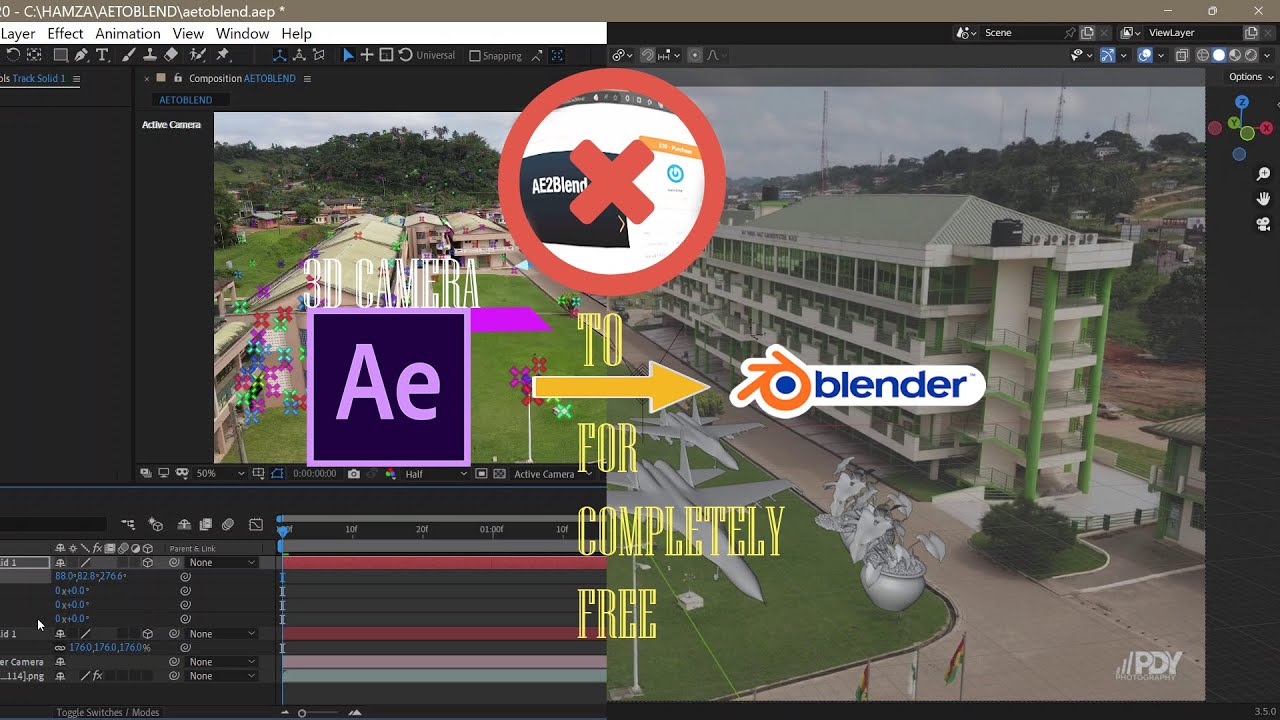The width and height of the screenshot is (1280, 720).
Task: Select the Clone Stamp tool
Action: click(150, 55)
